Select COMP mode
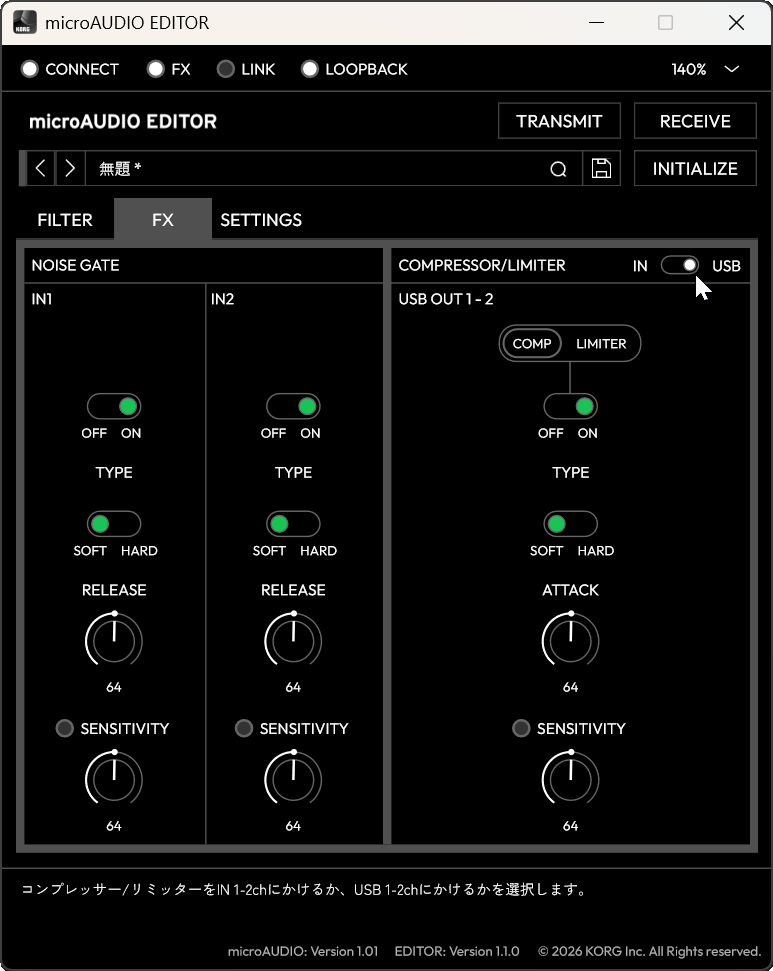Image resolution: width=773 pixels, height=971 pixels. click(x=532, y=344)
